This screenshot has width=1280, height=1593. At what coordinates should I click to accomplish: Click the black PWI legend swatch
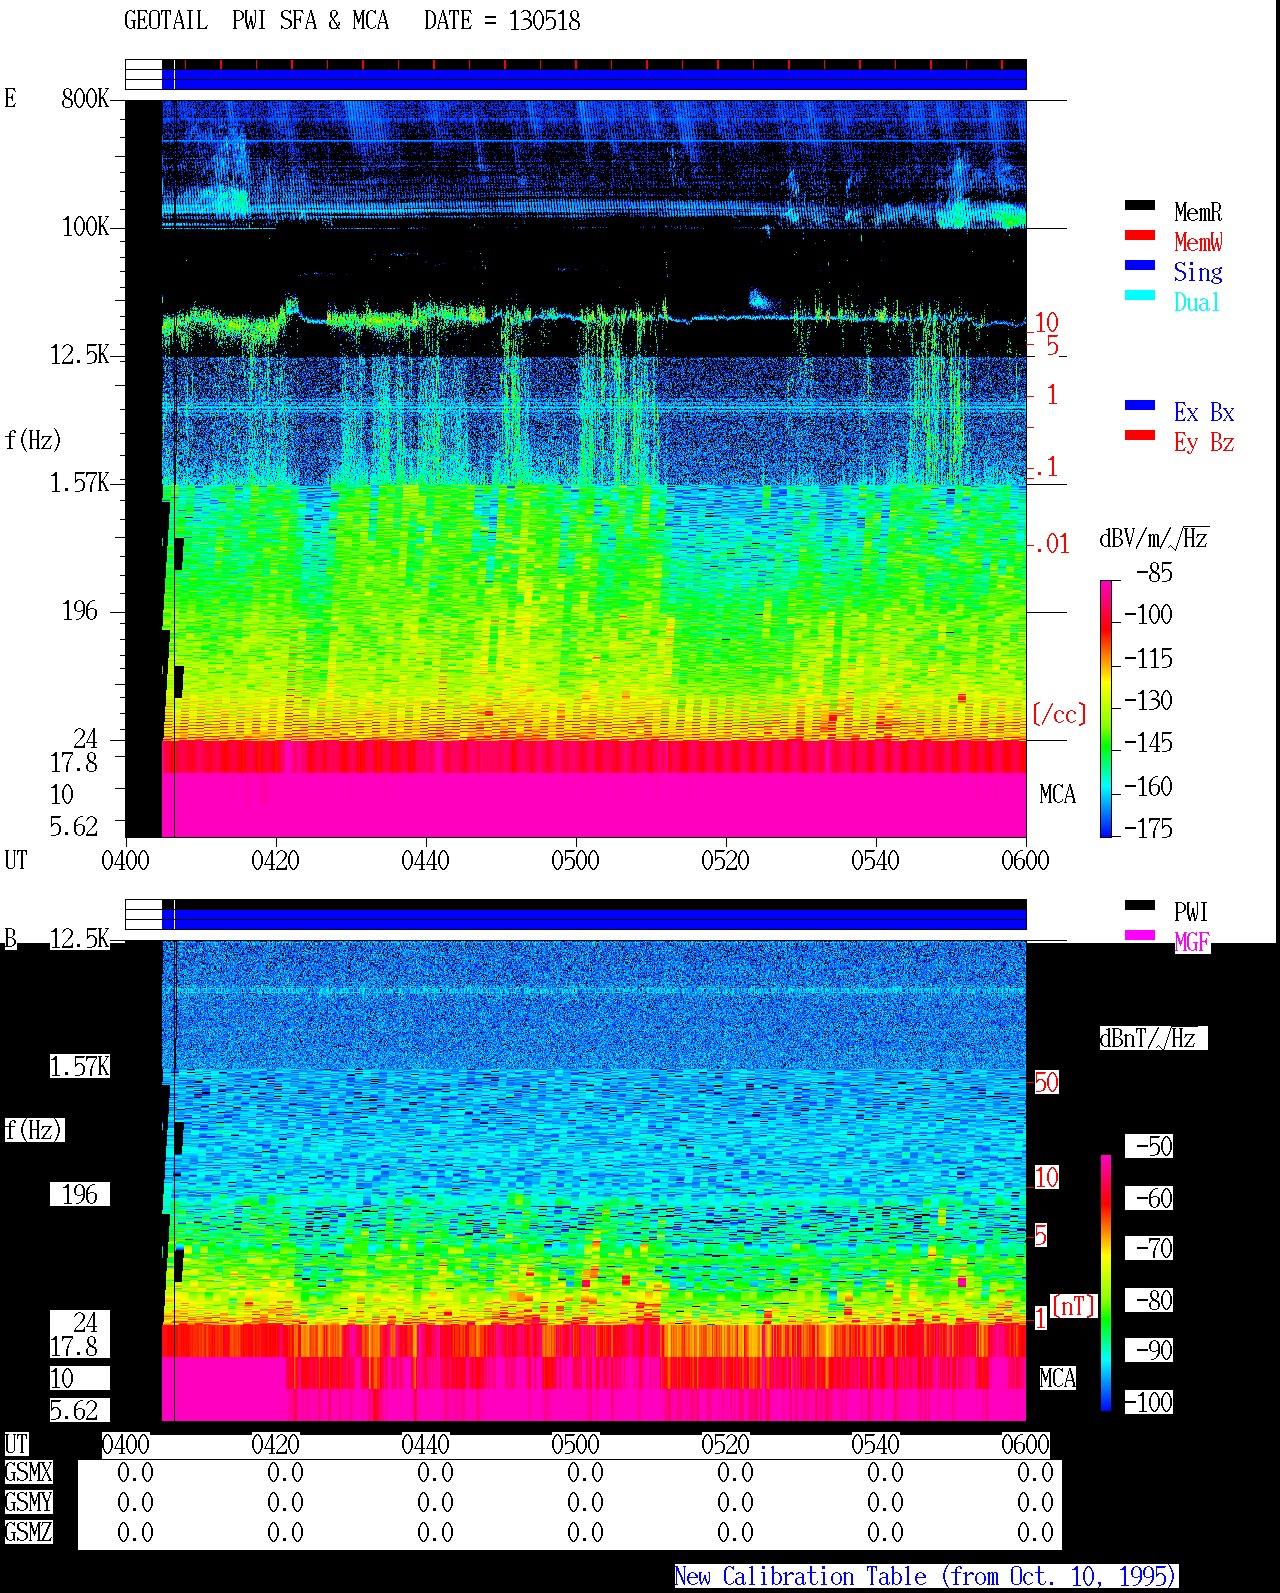point(1140,906)
